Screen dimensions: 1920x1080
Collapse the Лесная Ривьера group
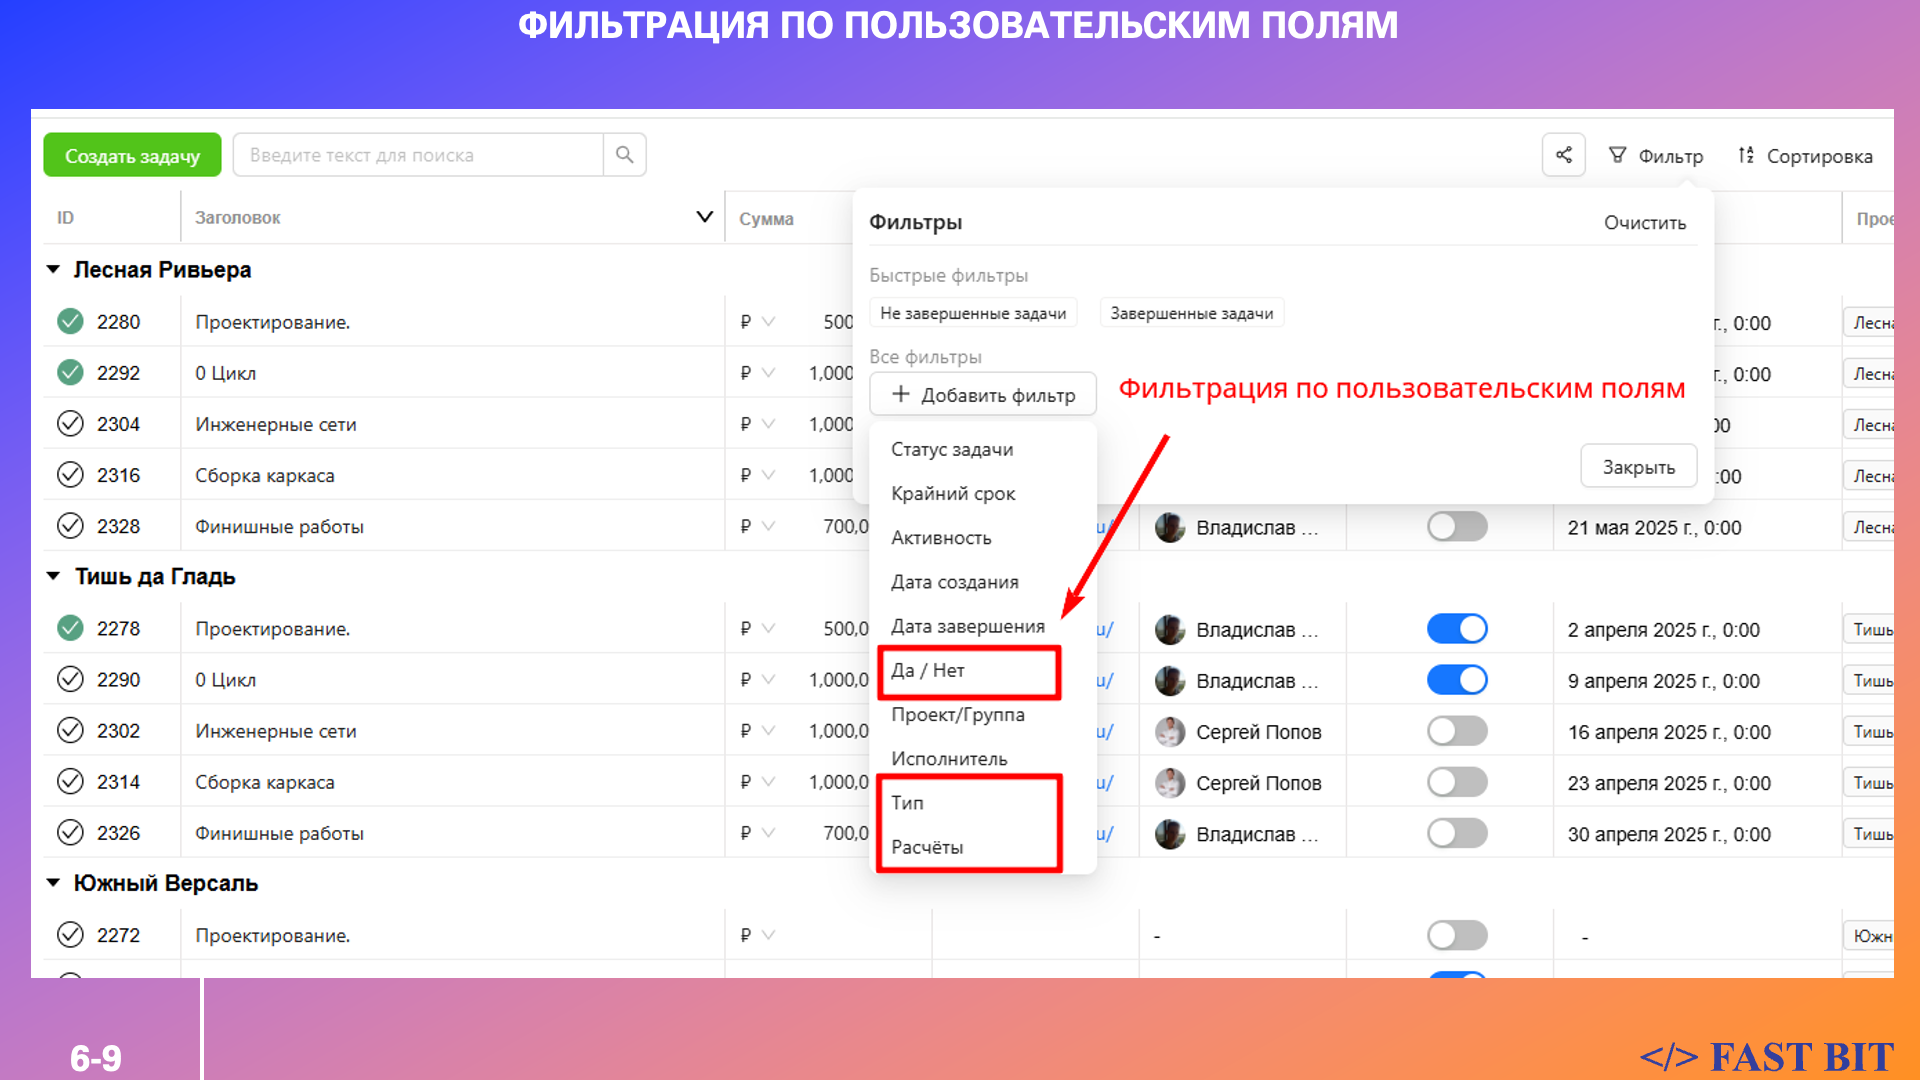click(54, 270)
